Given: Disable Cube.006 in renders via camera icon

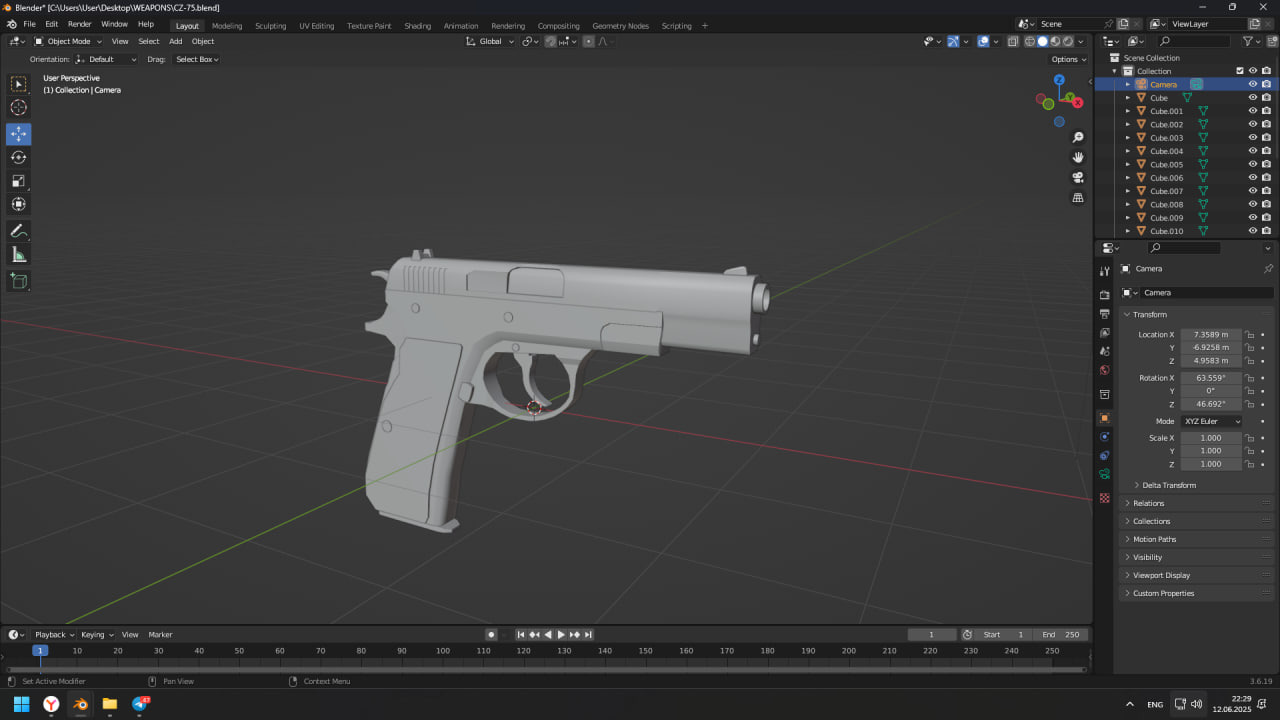Looking at the screenshot, I should (1266, 178).
